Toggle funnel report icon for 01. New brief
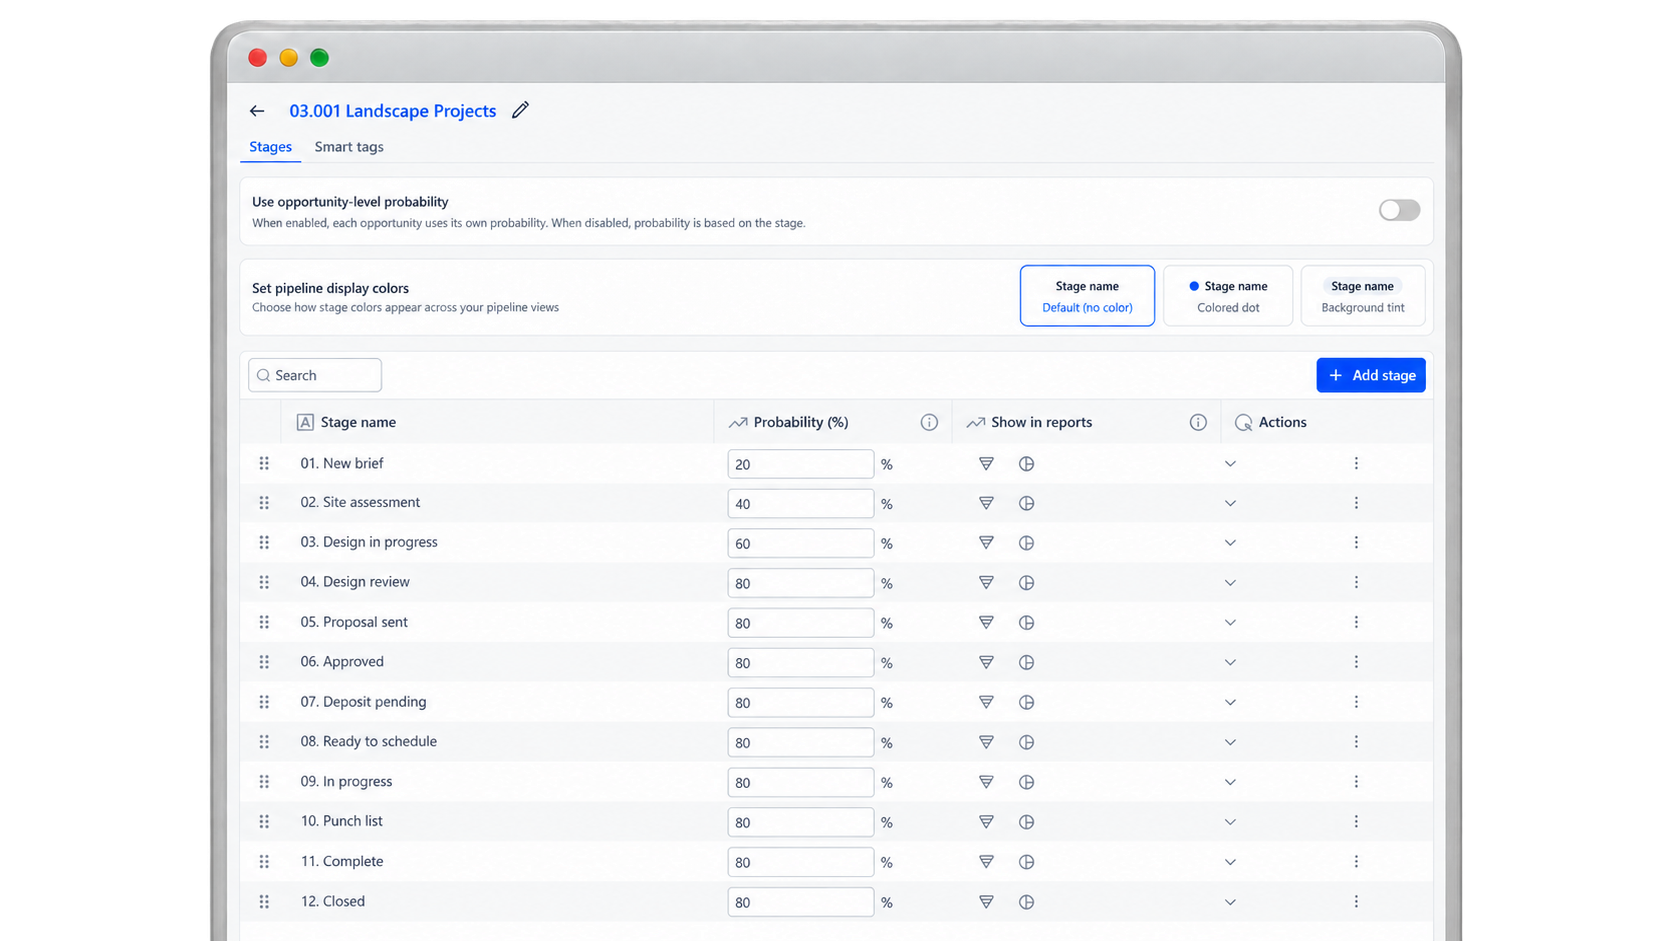This screenshot has width=1671, height=941. tap(986, 464)
